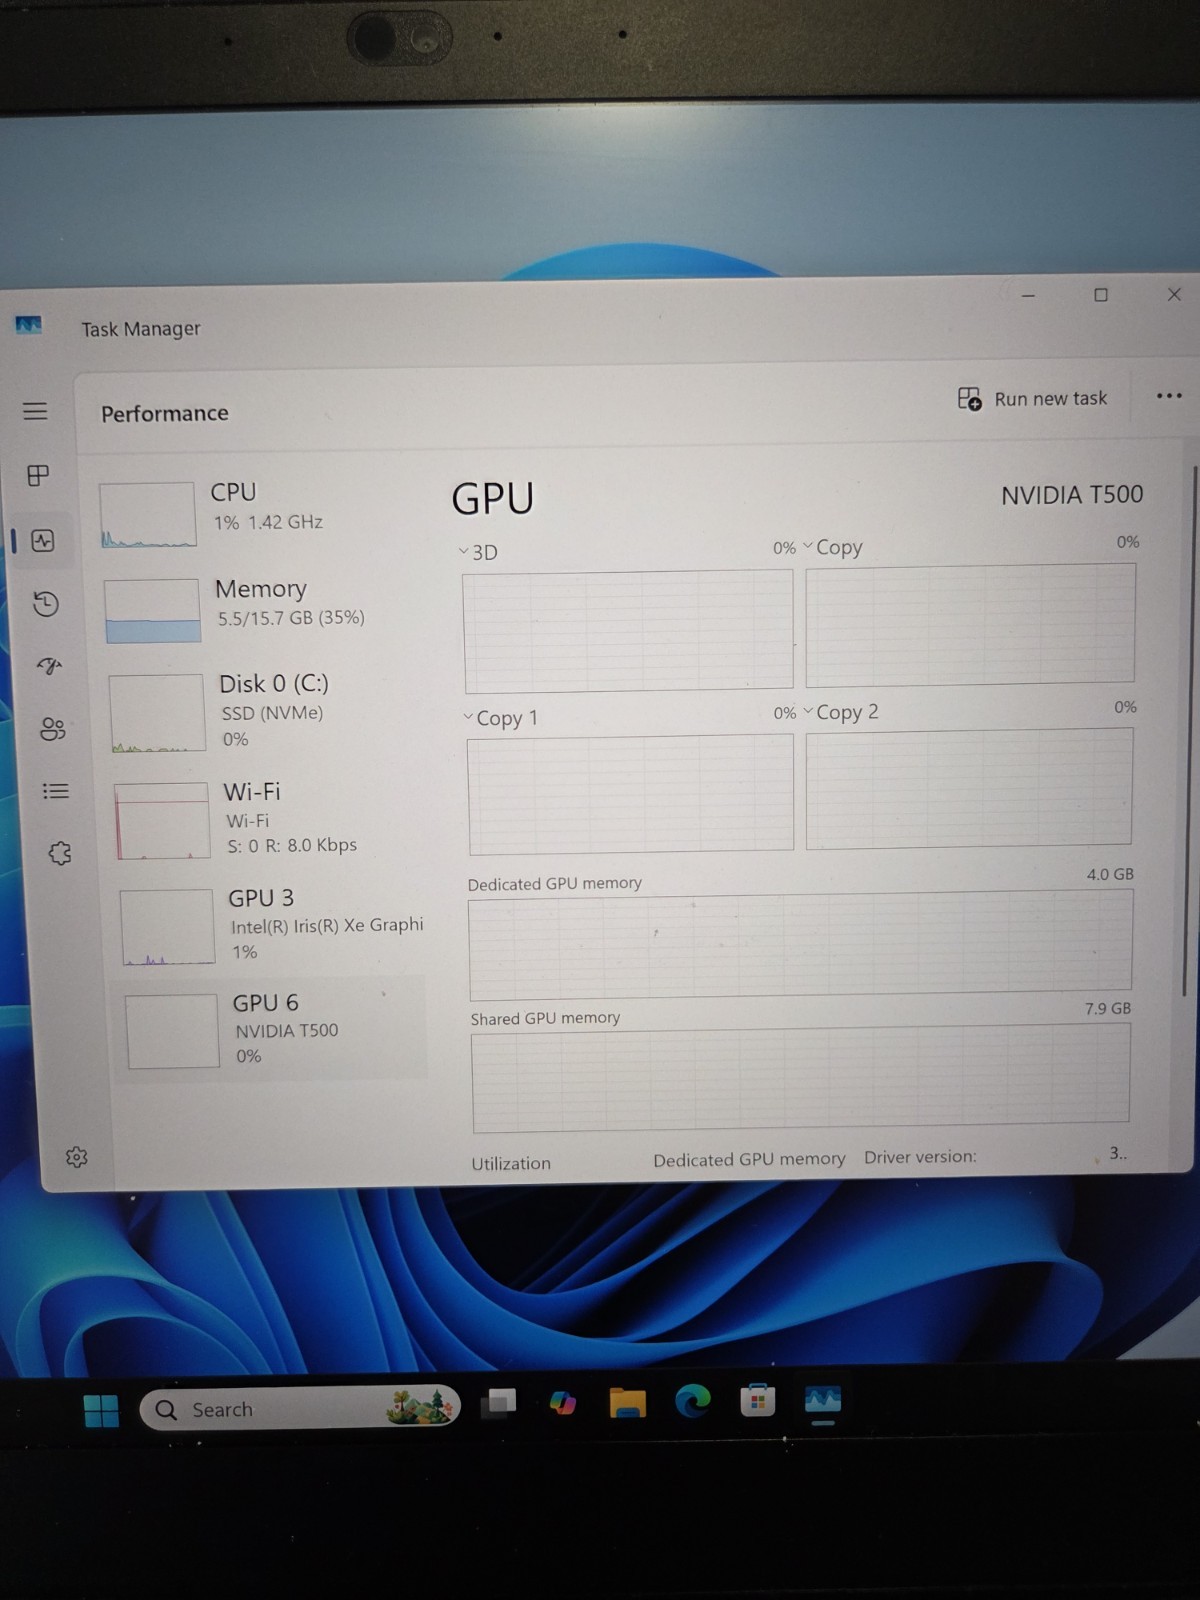The width and height of the screenshot is (1200, 1600).
Task: Select the Performance page icon
Action: 42,541
